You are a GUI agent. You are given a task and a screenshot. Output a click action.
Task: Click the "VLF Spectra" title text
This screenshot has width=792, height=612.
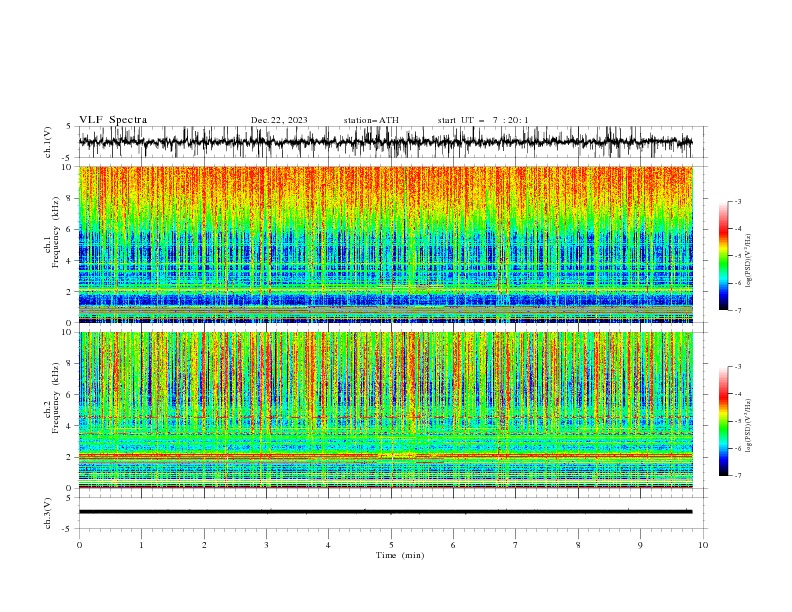[x=113, y=120]
